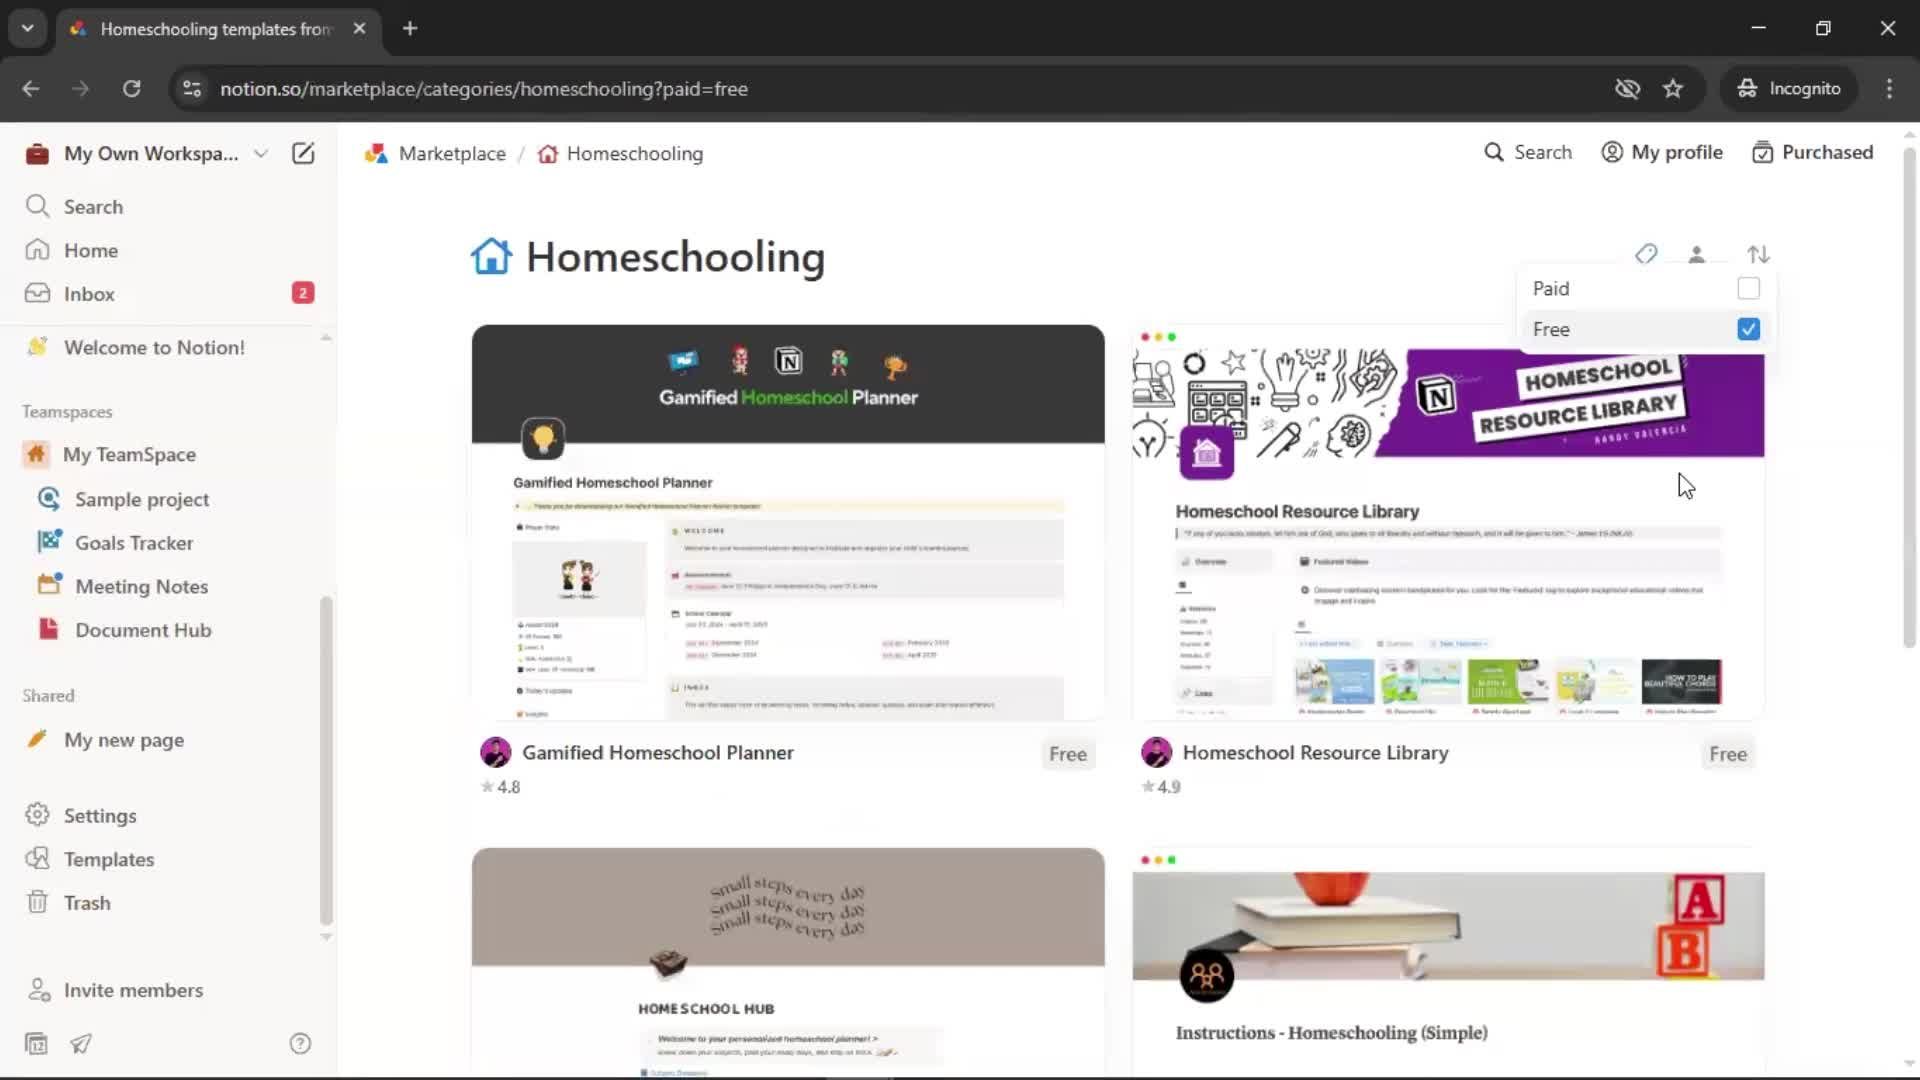Viewport: 1920px width, 1080px height.
Task: Click the sidebar scrollbar
Action: tap(325, 760)
